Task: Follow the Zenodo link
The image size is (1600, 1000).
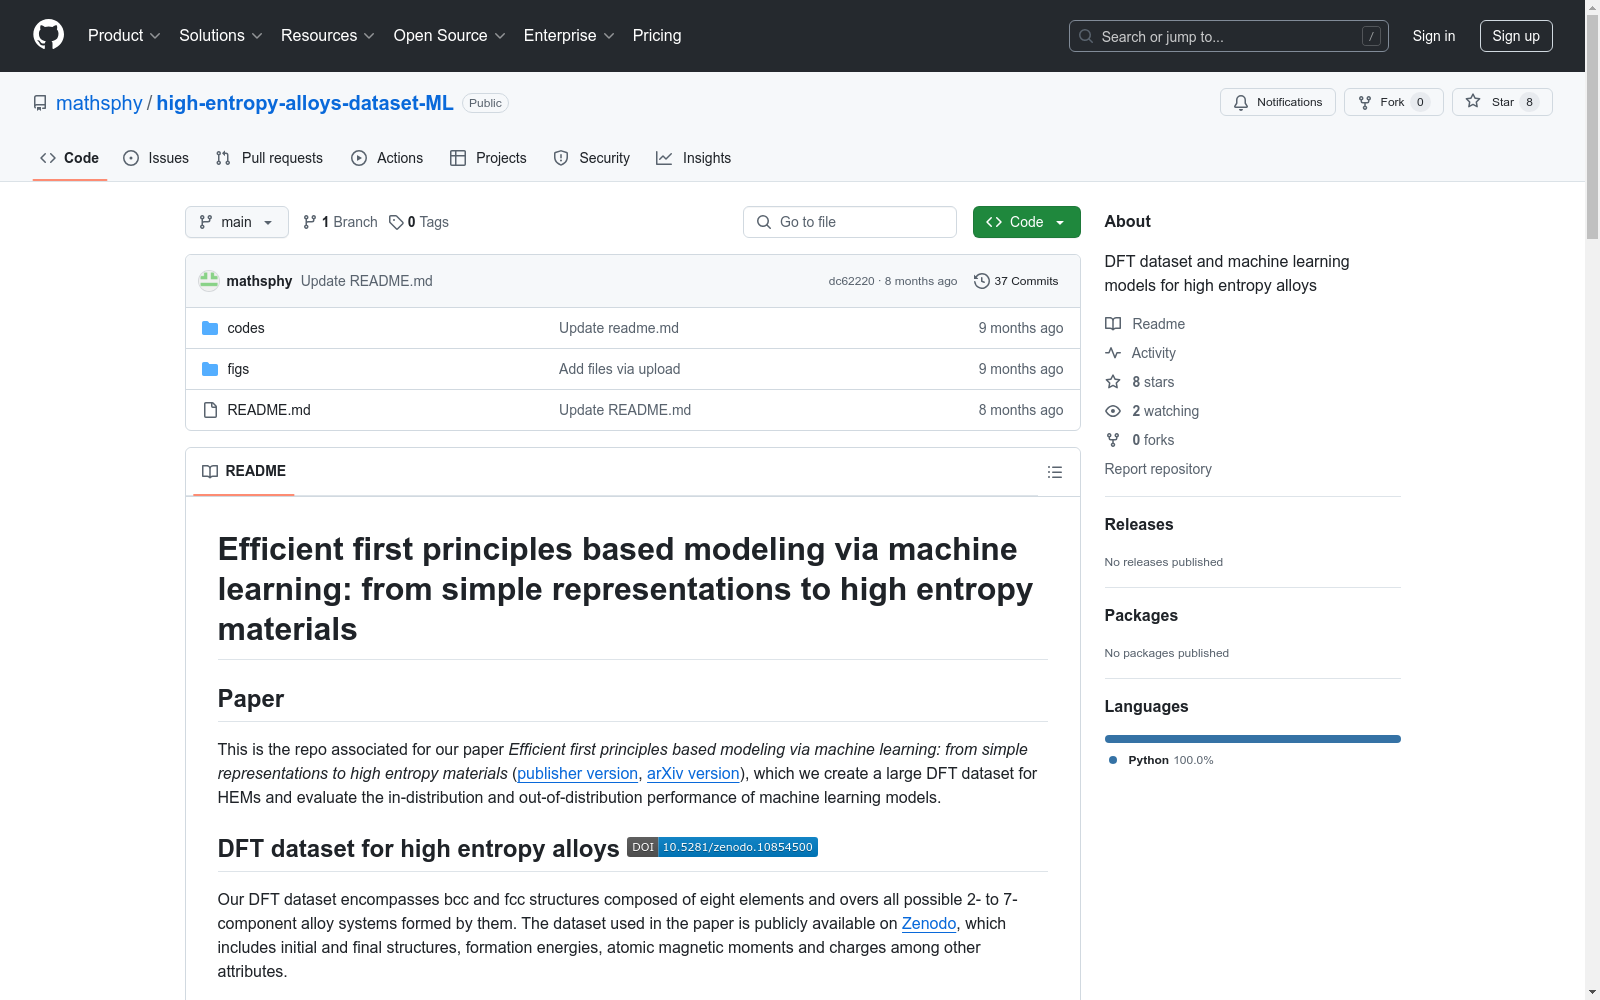Action: [x=929, y=923]
